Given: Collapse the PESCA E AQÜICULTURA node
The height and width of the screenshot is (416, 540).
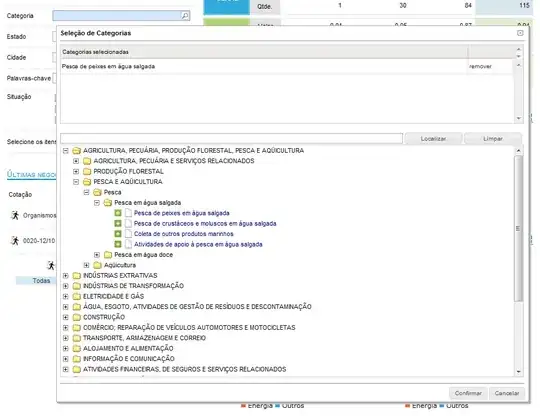Looking at the screenshot, I should (76, 182).
